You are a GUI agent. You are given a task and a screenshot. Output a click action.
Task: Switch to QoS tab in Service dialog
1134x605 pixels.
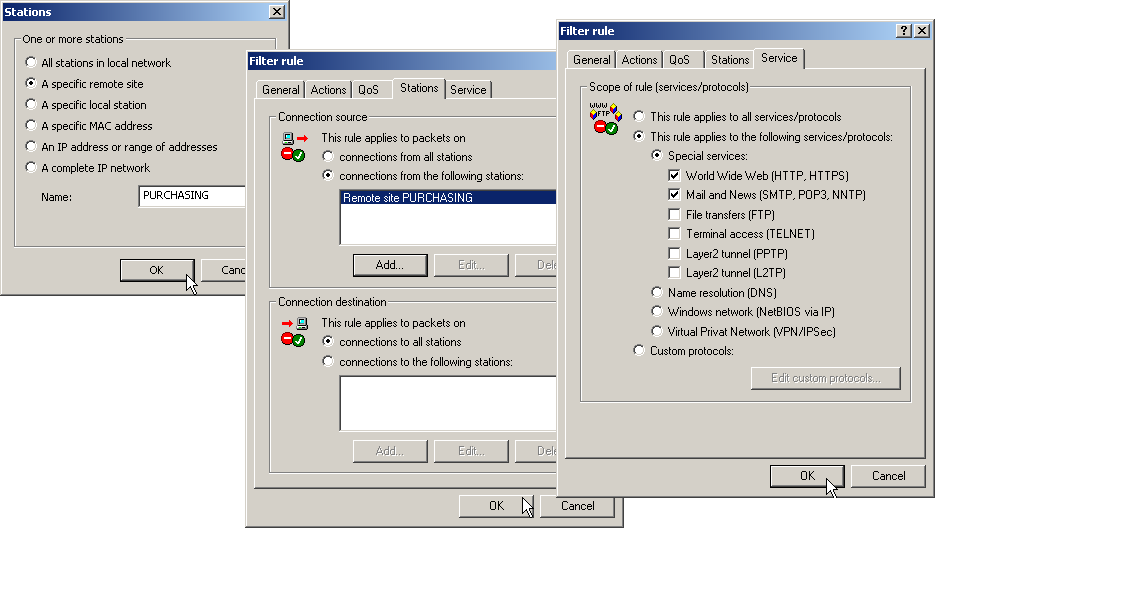point(679,60)
